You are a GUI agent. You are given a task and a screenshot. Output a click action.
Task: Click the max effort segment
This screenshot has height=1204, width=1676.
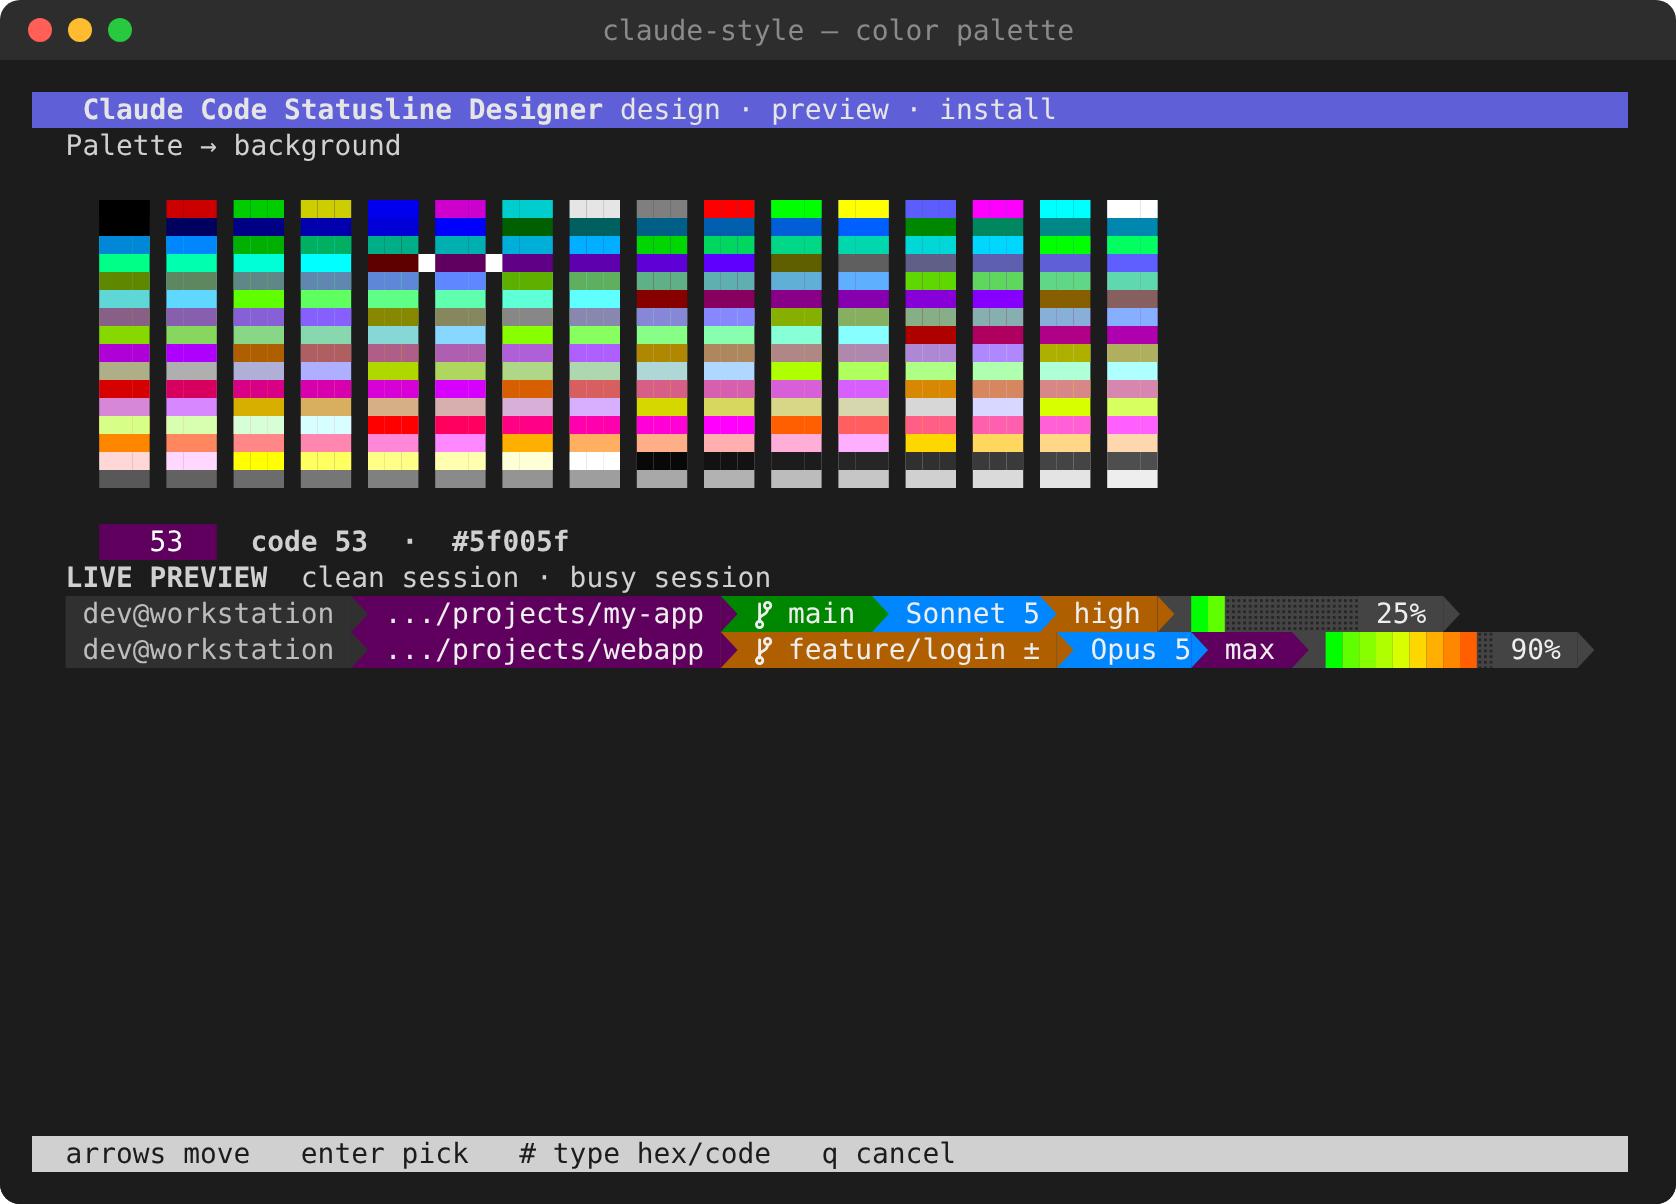[x=1250, y=650]
